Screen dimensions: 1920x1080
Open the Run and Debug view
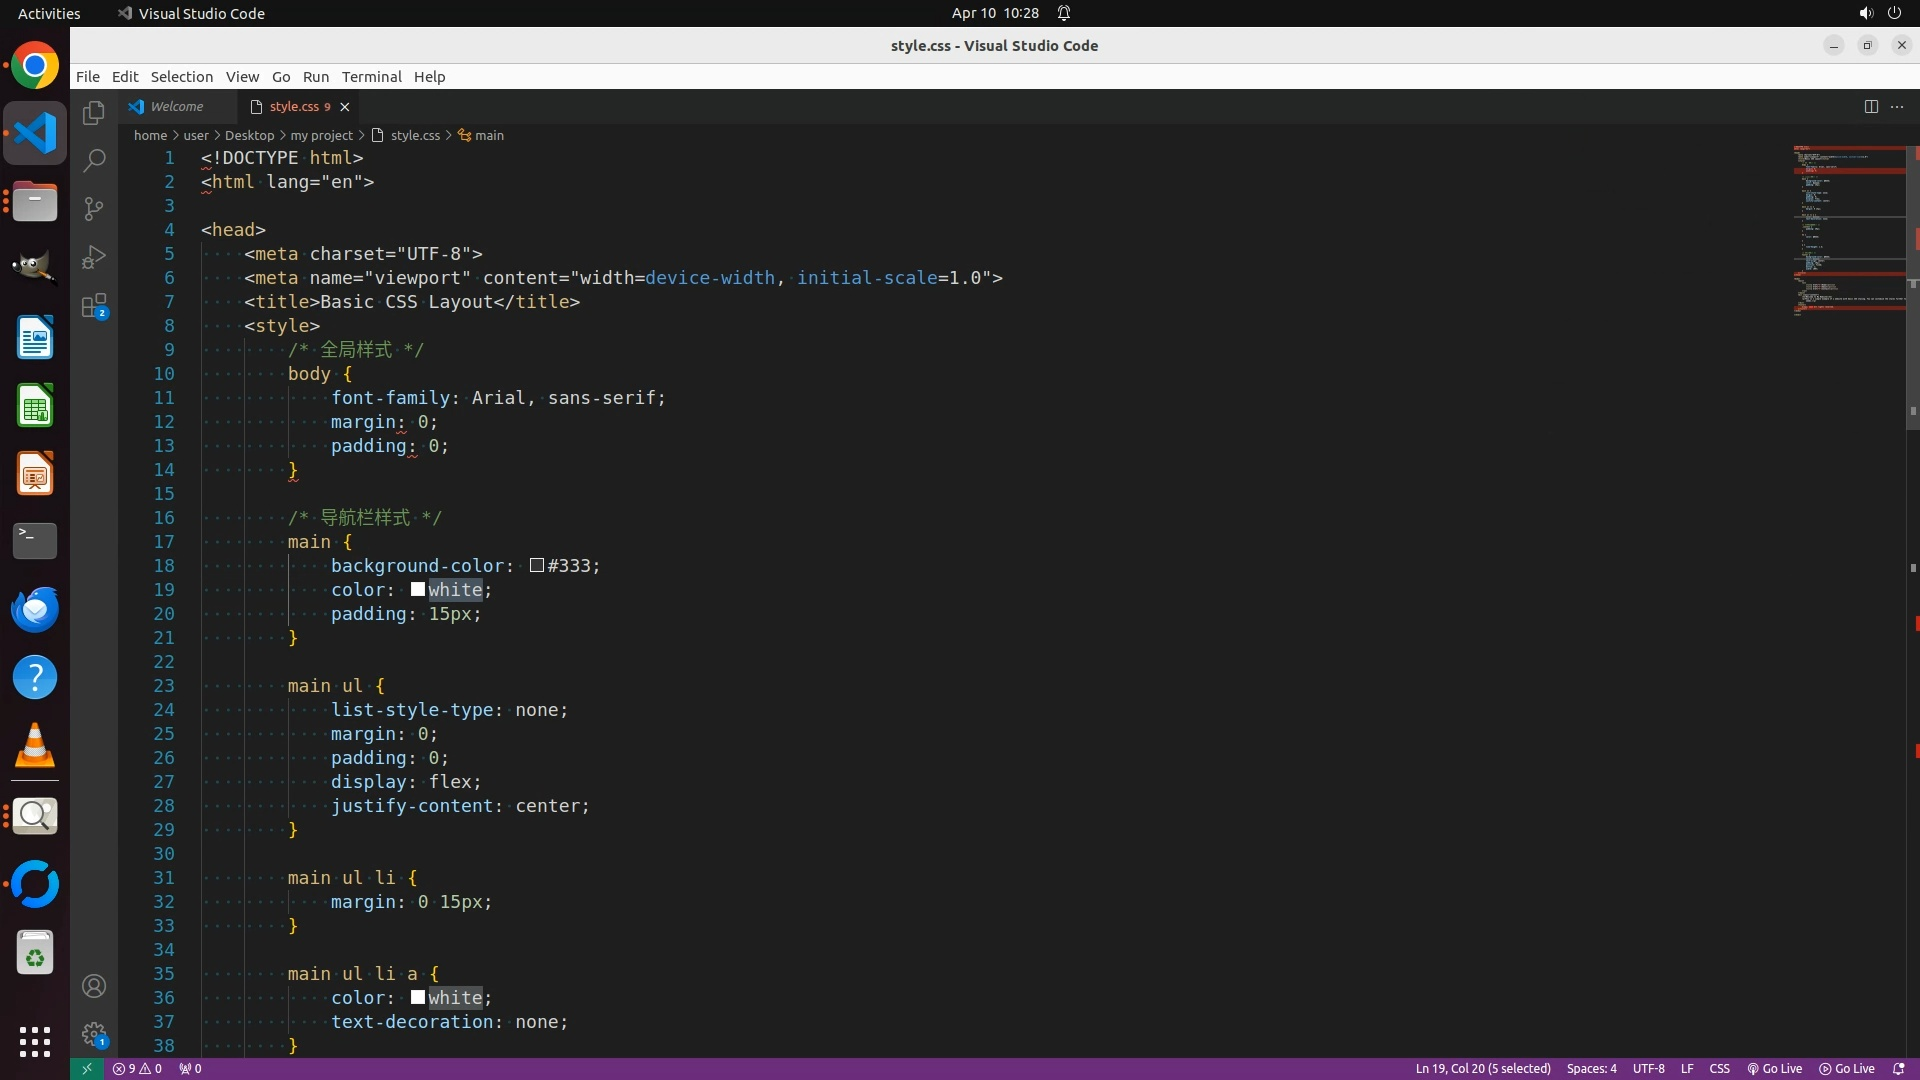click(94, 257)
